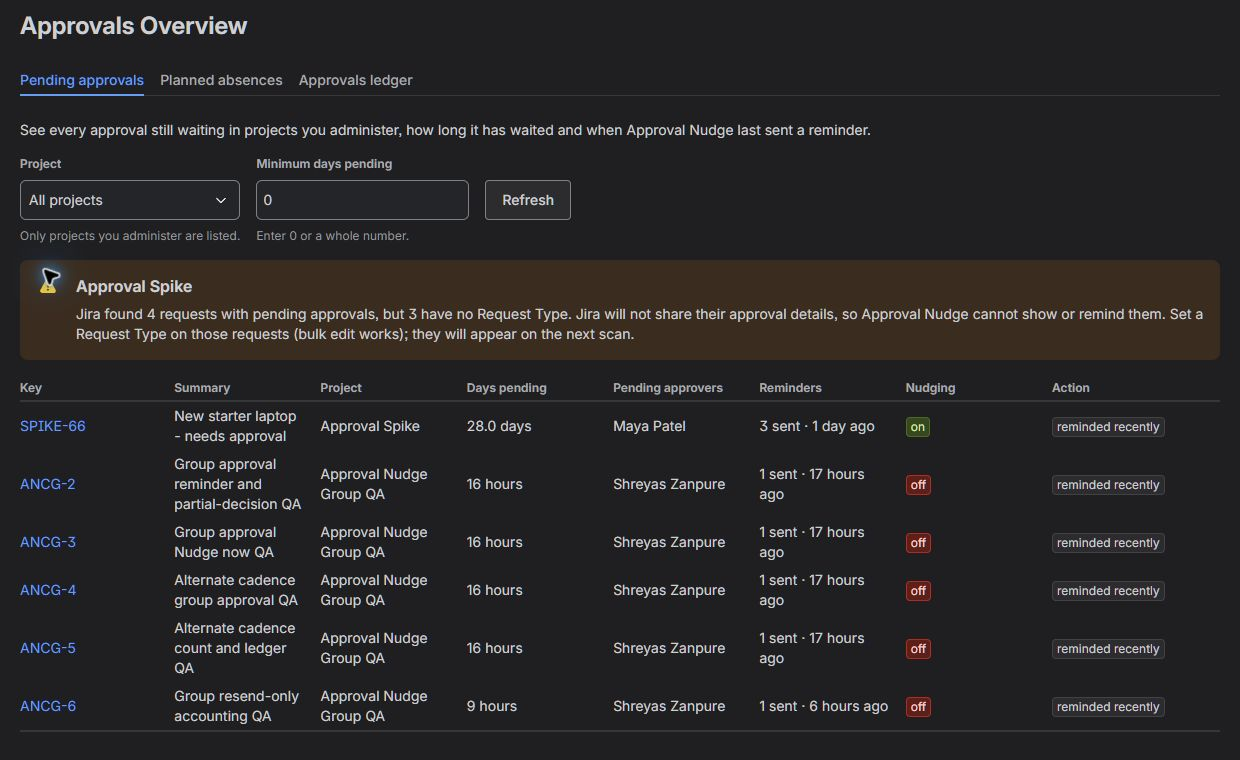The width and height of the screenshot is (1240, 760).
Task: Click Shreyas Zanpure in the ANCG-5 row
Action: 669,648
